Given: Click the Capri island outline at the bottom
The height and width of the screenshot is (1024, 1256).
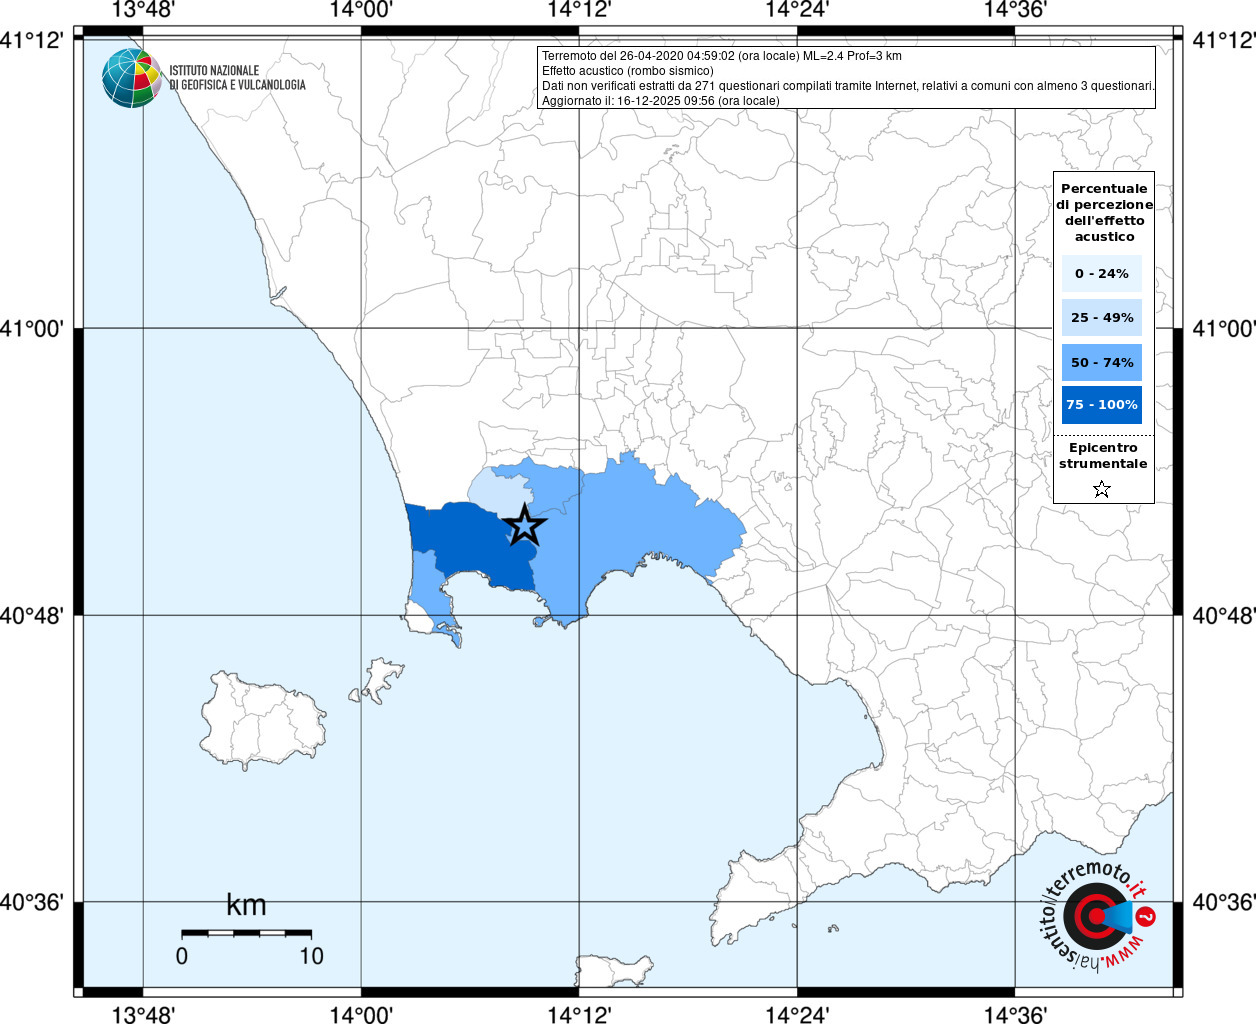Looking at the screenshot, I should click(x=614, y=970).
